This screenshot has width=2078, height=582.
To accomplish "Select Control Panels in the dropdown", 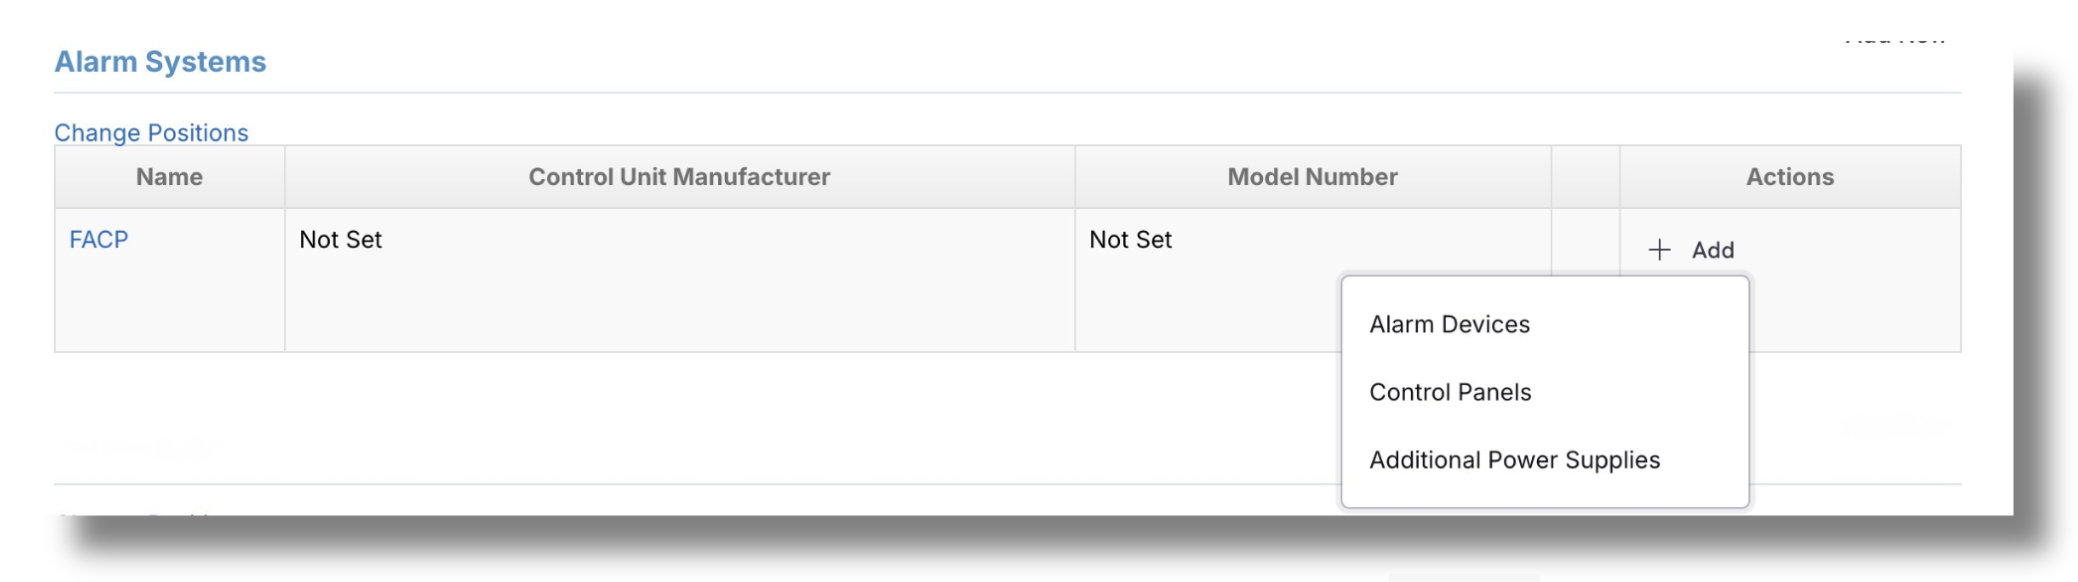I will 1450,392.
